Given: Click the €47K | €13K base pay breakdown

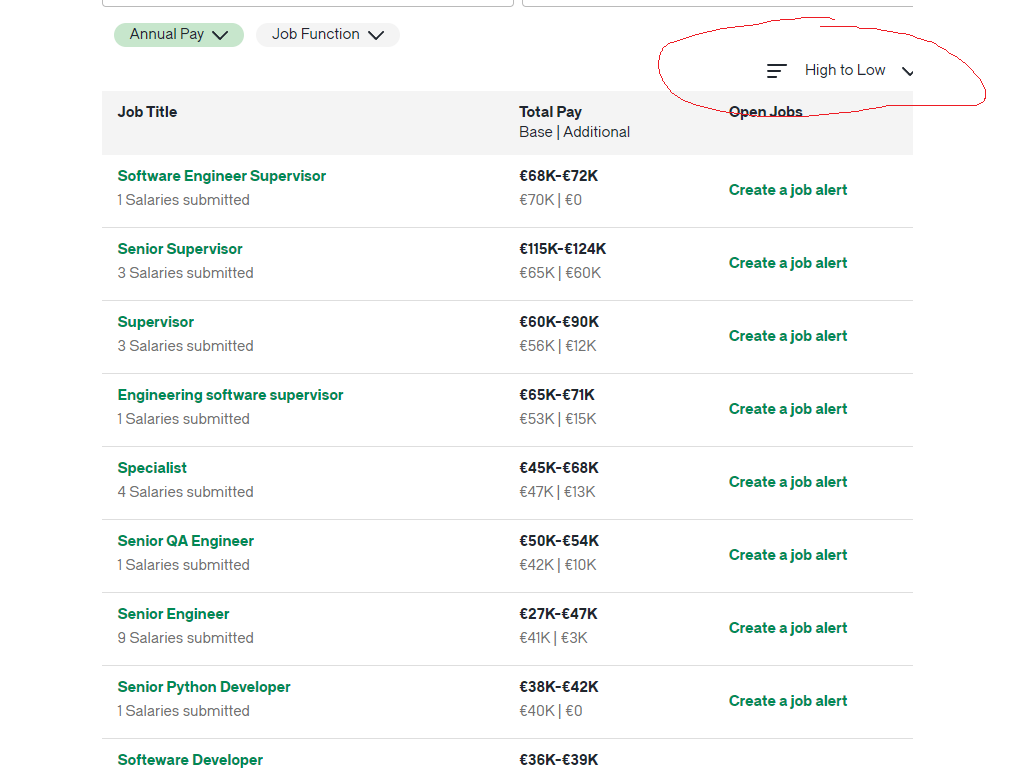Looking at the screenshot, I should coord(557,492).
